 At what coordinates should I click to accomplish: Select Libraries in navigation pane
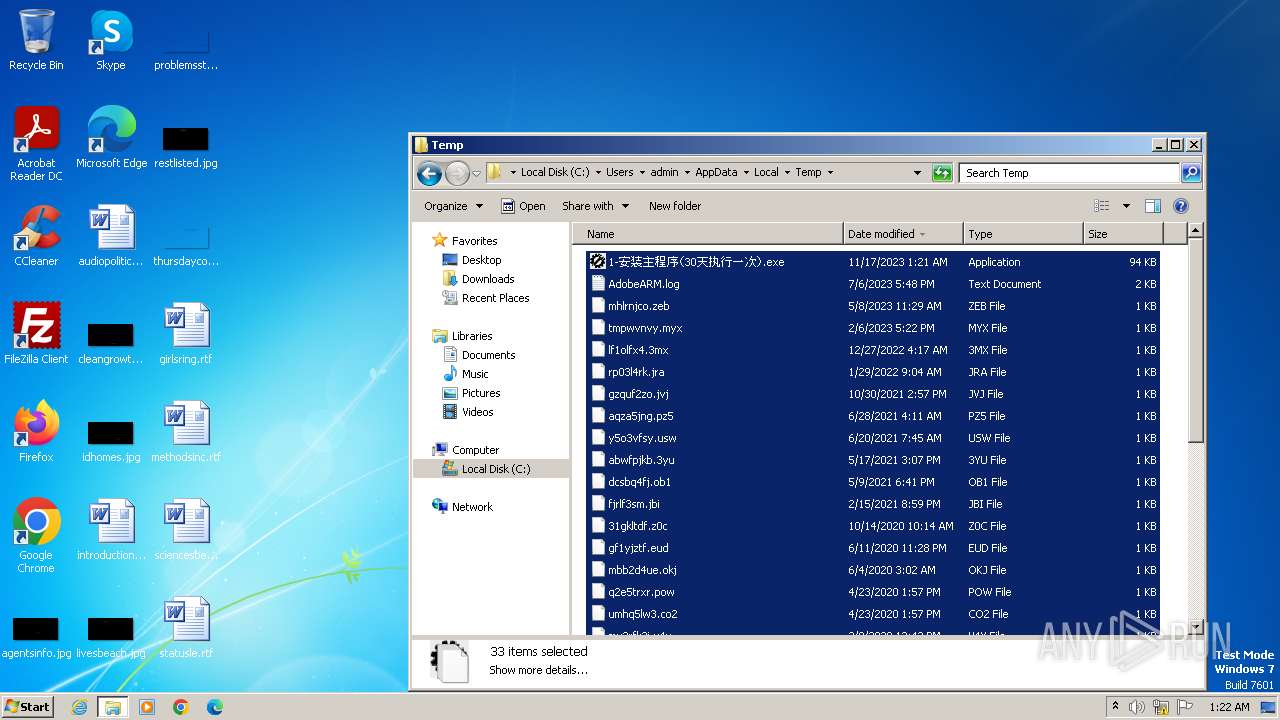pyautogui.click(x=462, y=336)
